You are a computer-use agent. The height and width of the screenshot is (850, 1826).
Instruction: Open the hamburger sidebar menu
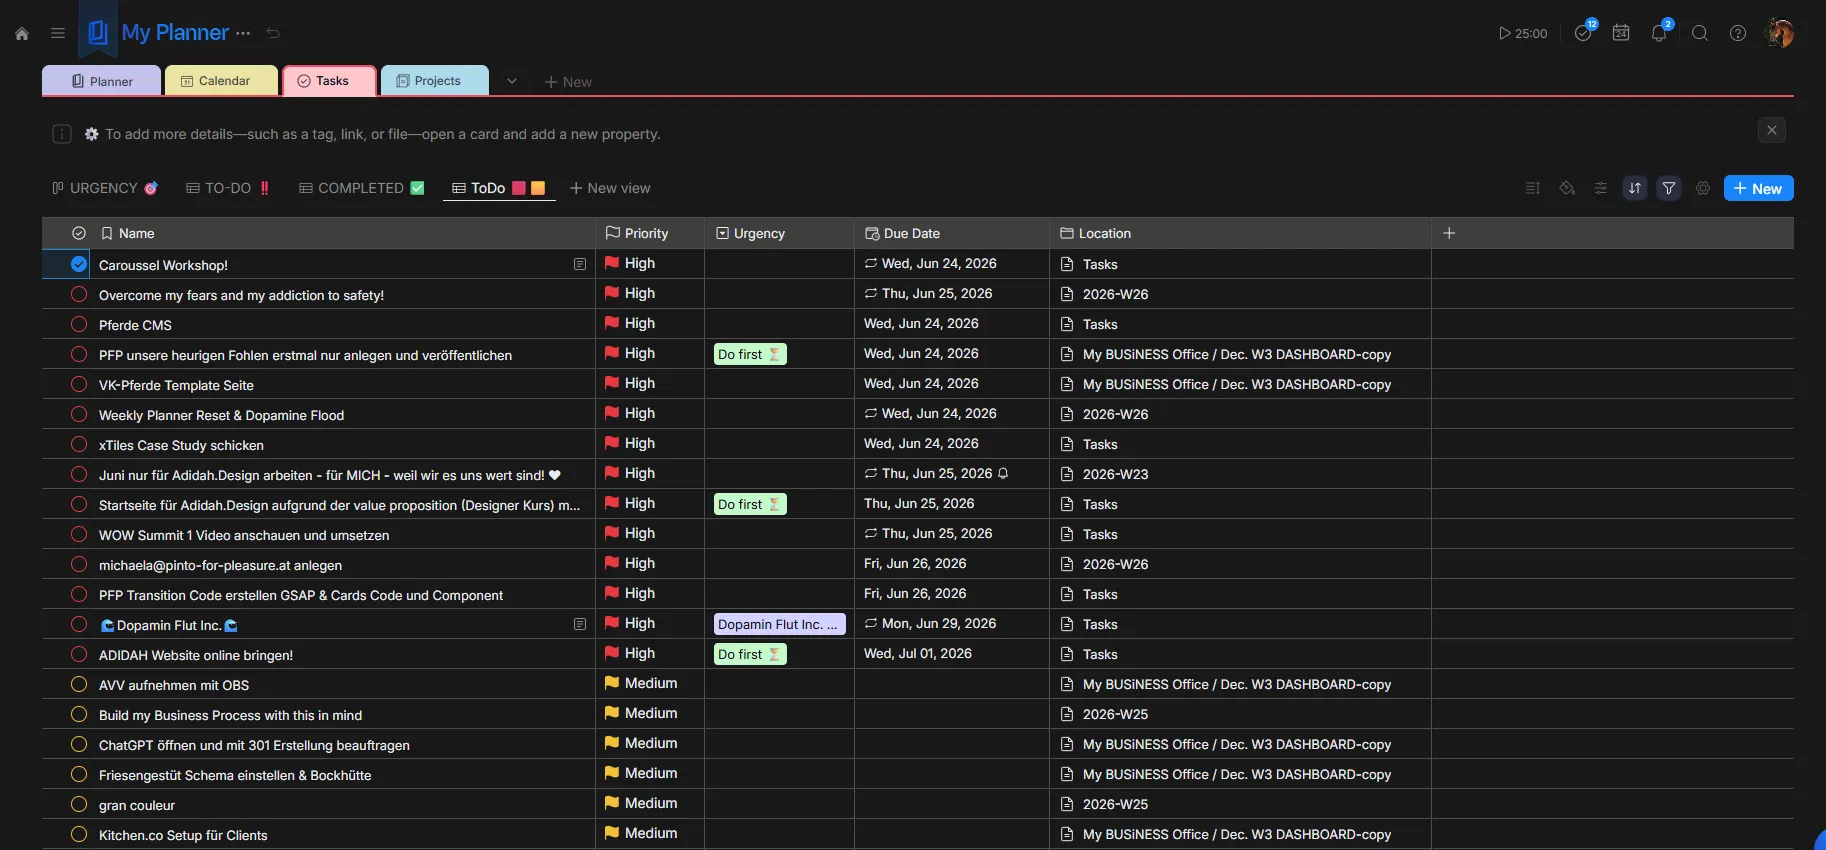click(x=58, y=33)
